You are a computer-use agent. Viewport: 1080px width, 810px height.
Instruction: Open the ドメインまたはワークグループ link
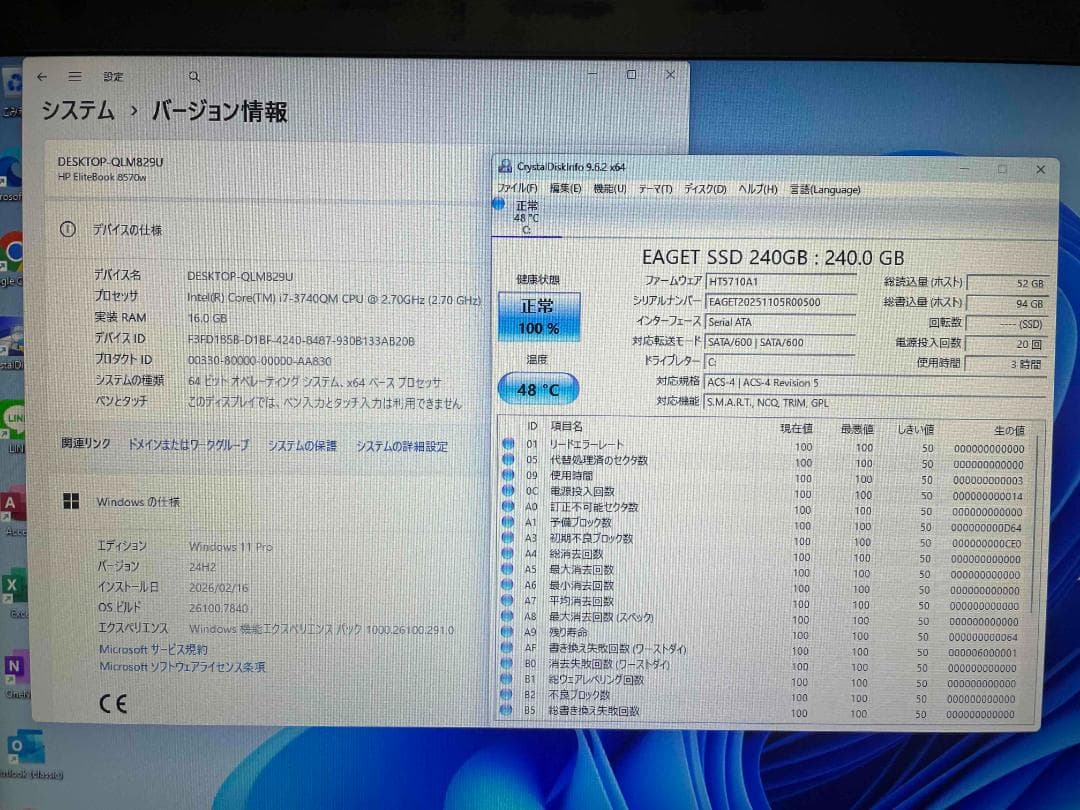pyautogui.click(x=189, y=445)
